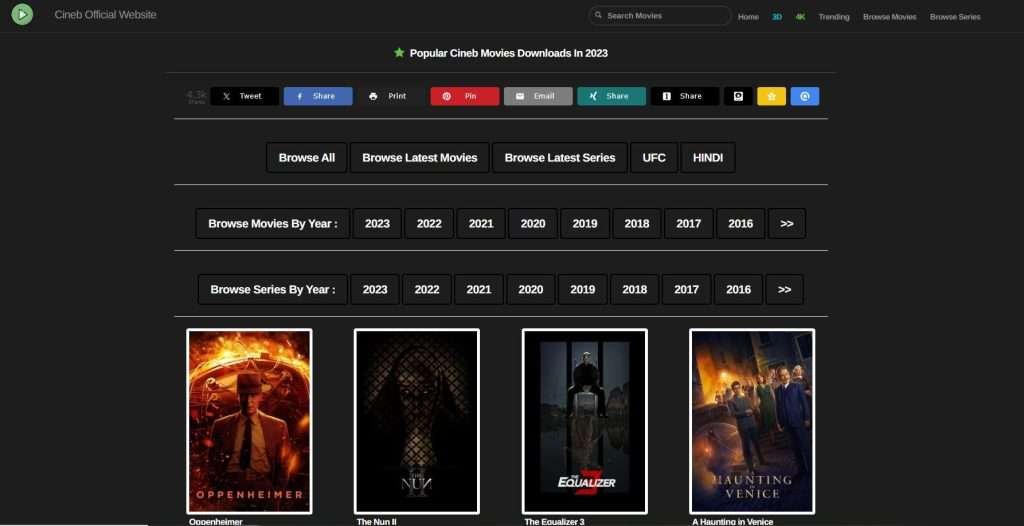
Task: Click the teal Xing Share button
Action: point(611,96)
